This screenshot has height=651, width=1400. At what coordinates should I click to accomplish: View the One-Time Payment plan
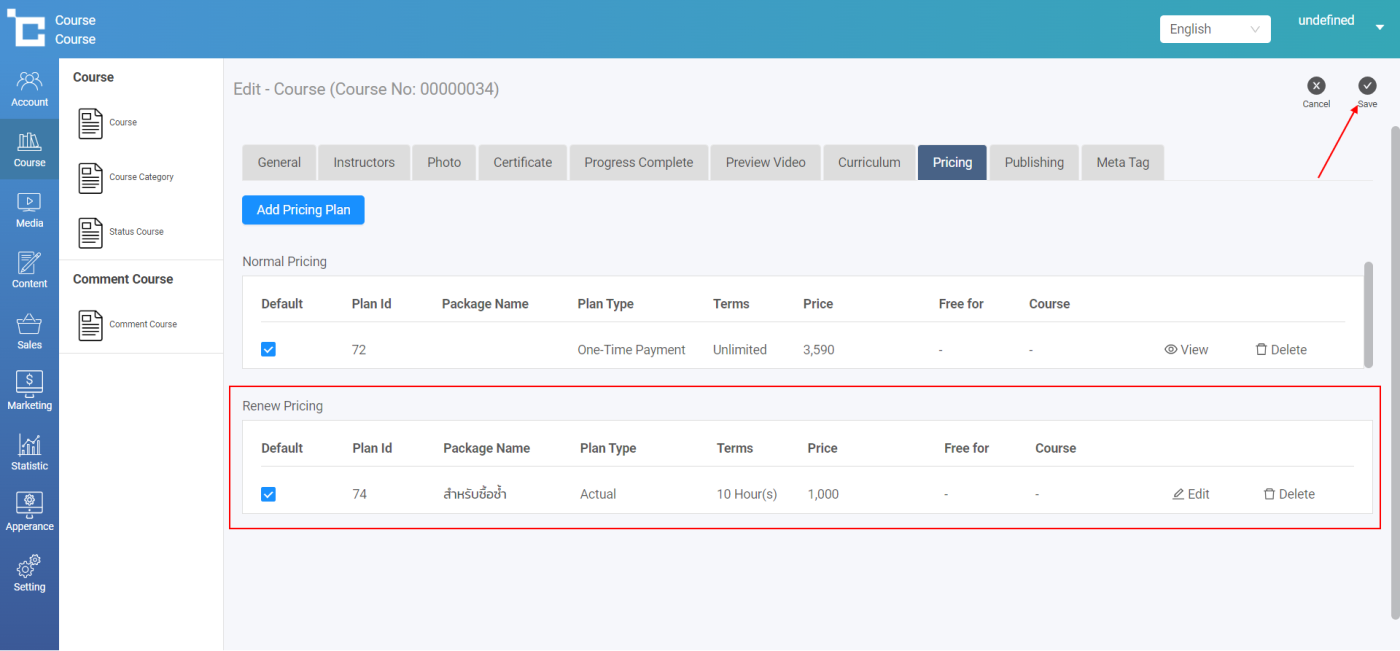click(x=1186, y=350)
